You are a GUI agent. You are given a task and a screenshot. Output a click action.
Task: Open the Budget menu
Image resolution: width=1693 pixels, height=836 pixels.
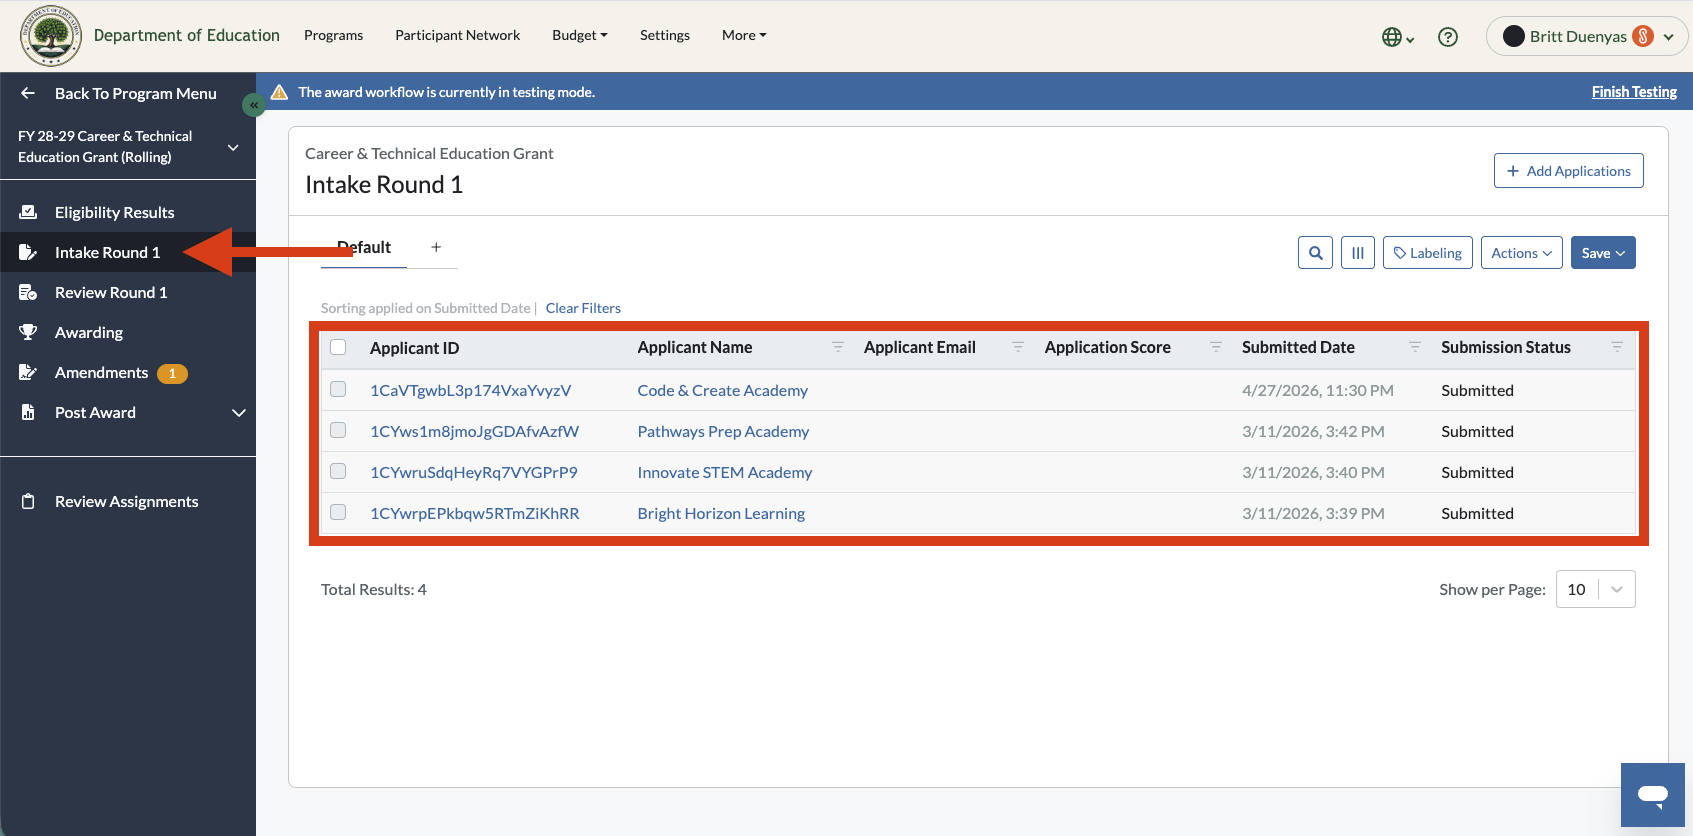pos(580,35)
